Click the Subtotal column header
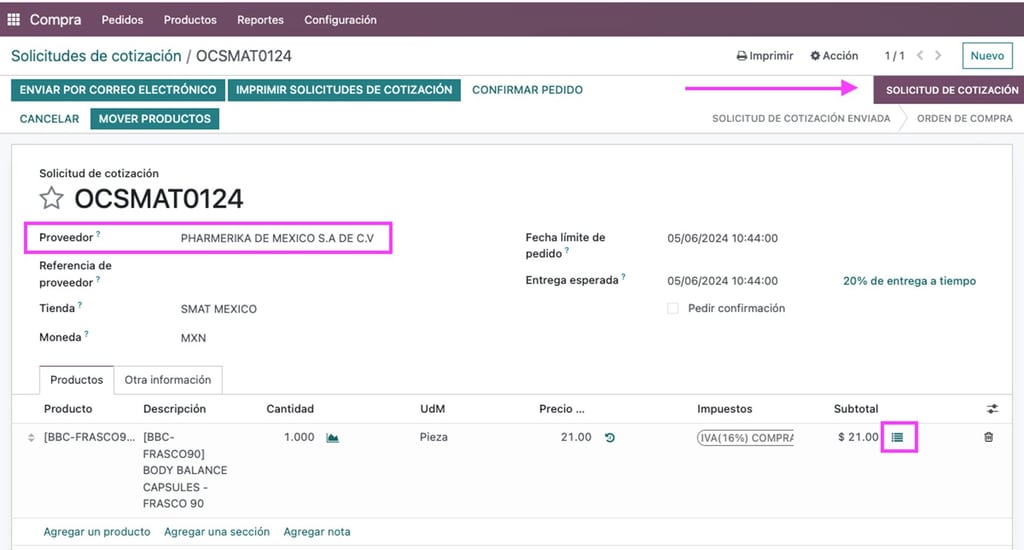 point(856,409)
